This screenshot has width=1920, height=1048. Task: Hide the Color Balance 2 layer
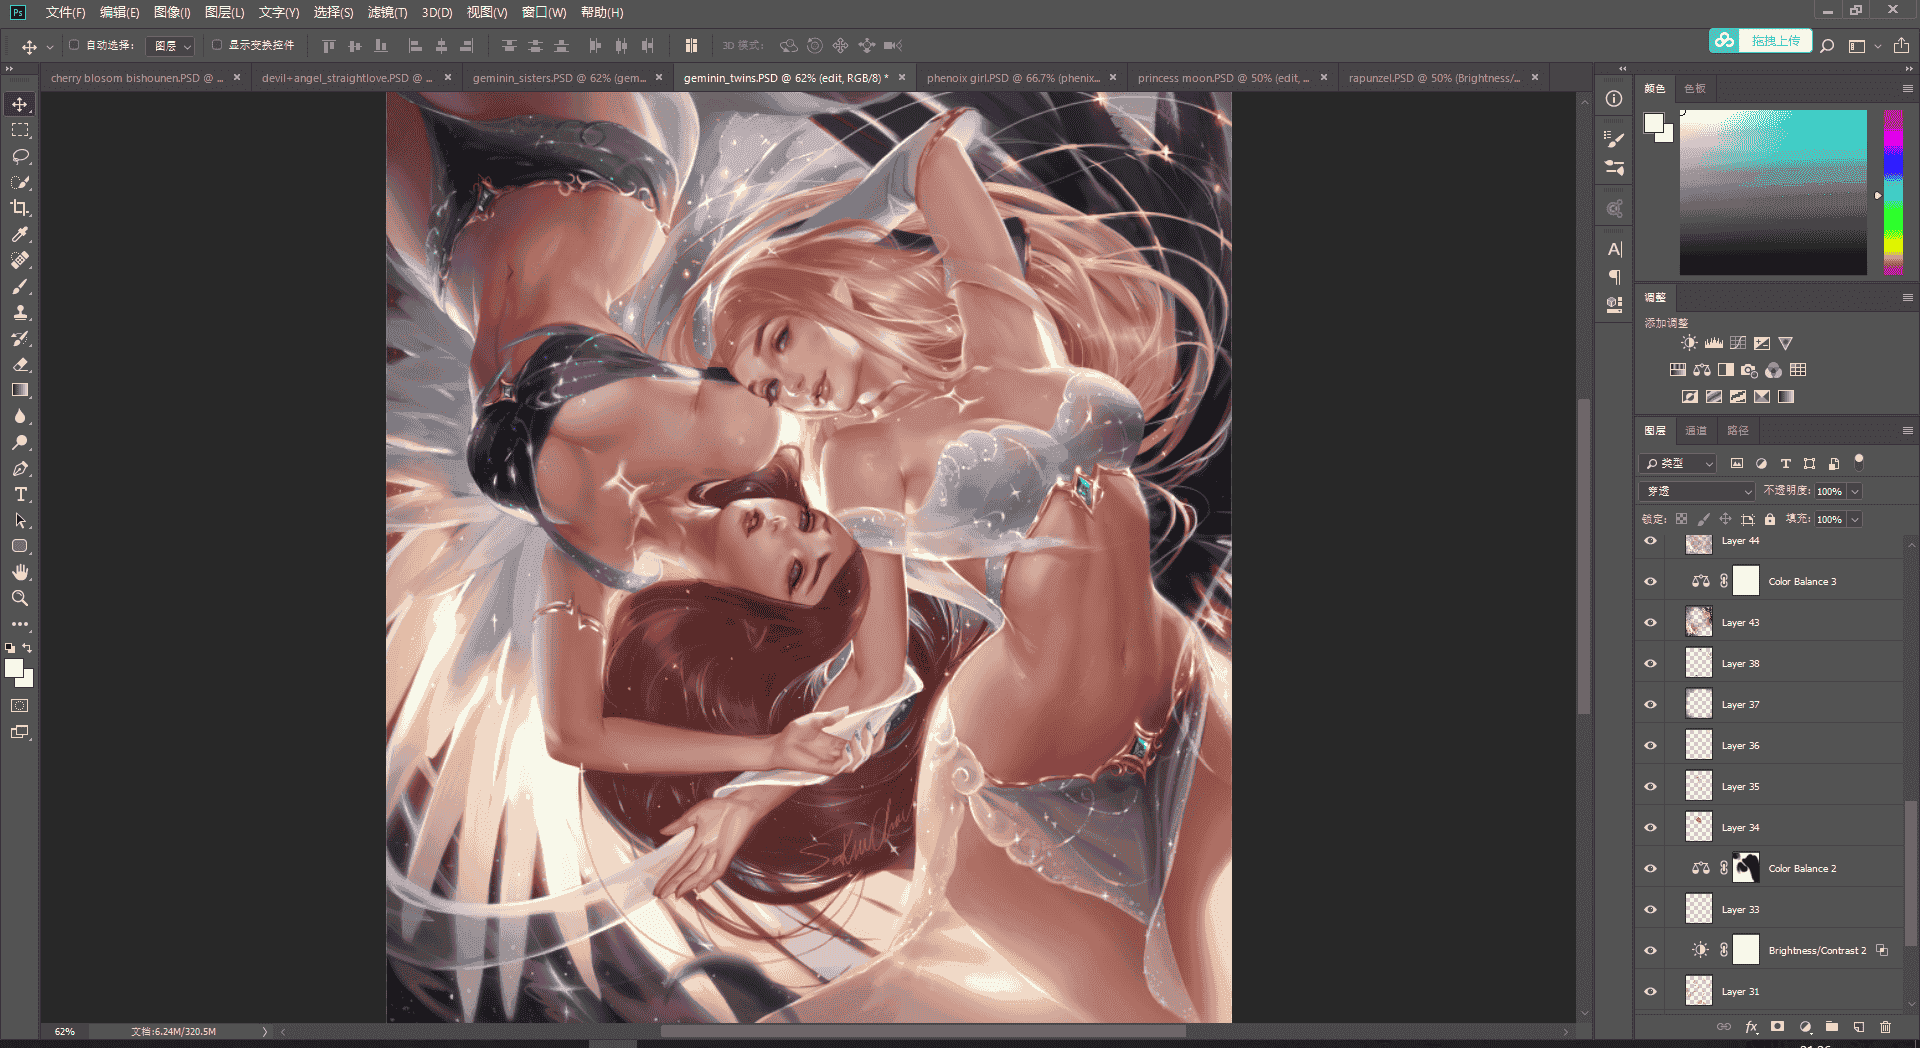(1651, 869)
